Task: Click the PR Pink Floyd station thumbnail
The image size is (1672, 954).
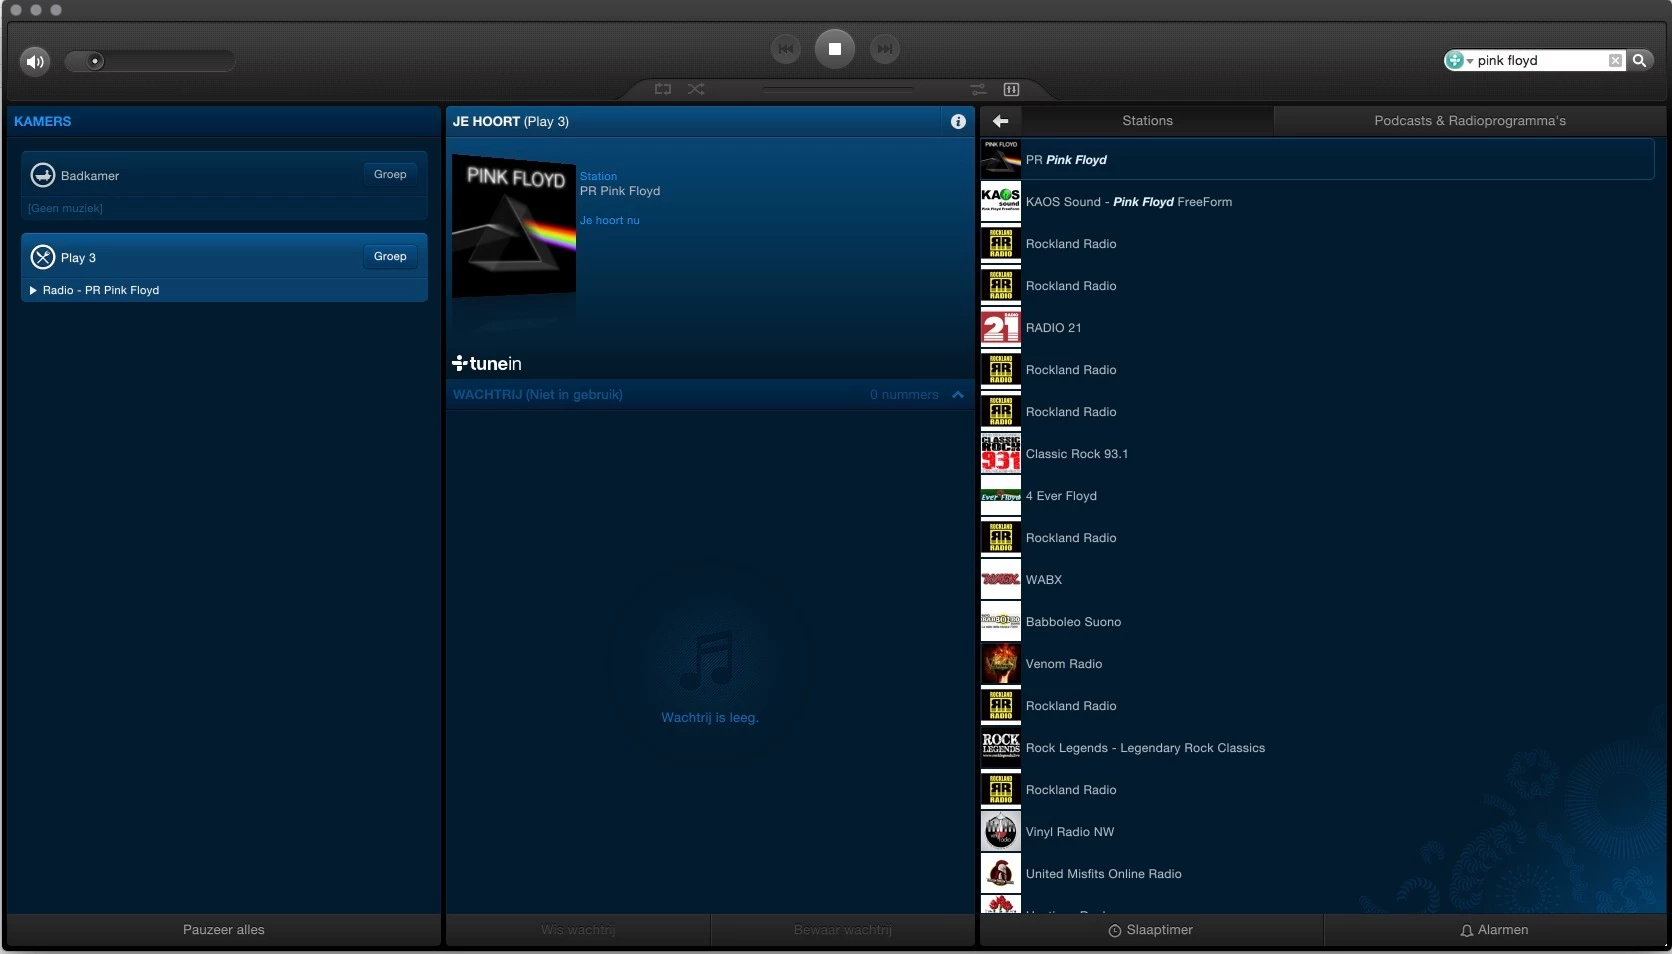Action: point(1001,160)
